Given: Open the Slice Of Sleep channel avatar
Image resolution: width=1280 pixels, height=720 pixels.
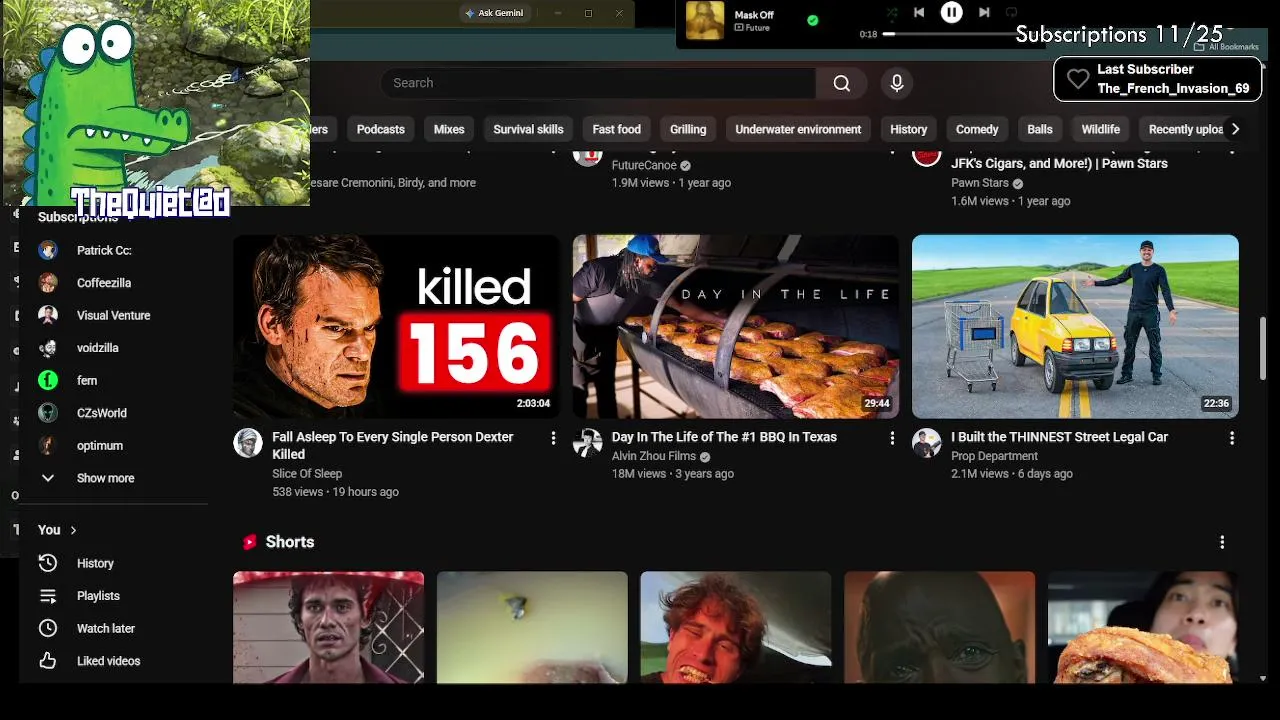Looking at the screenshot, I should (248, 443).
